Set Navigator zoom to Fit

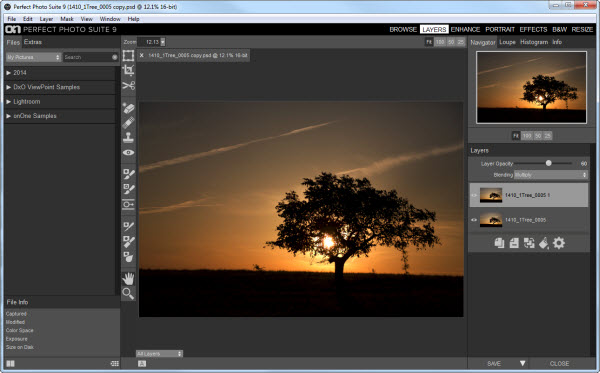(x=516, y=136)
